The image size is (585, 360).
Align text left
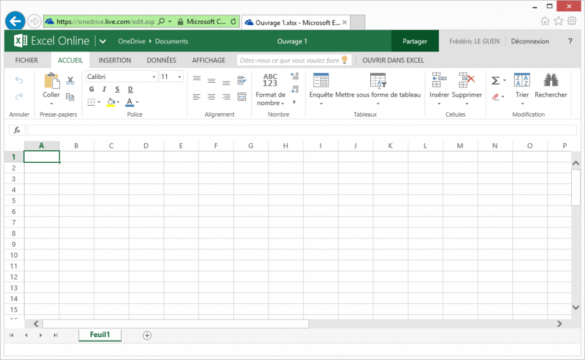(x=197, y=97)
